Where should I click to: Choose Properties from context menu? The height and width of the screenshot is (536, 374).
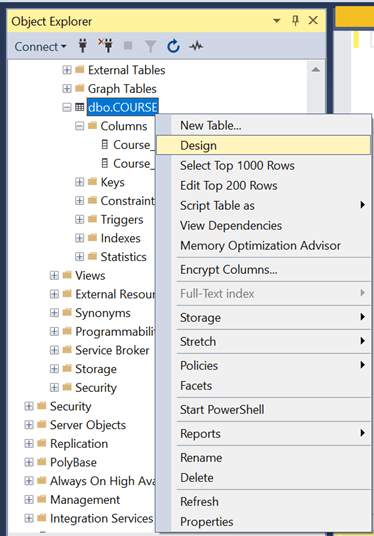pos(264,522)
